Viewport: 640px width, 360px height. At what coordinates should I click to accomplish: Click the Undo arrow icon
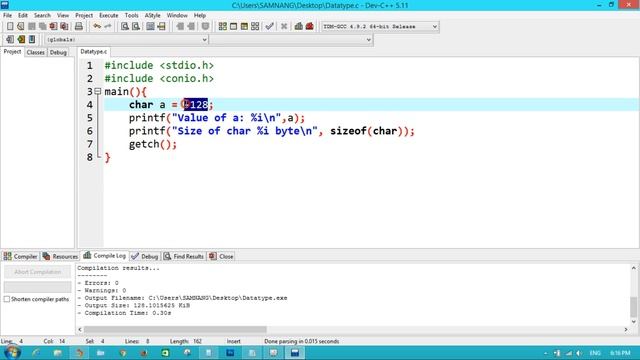[x=97, y=26]
